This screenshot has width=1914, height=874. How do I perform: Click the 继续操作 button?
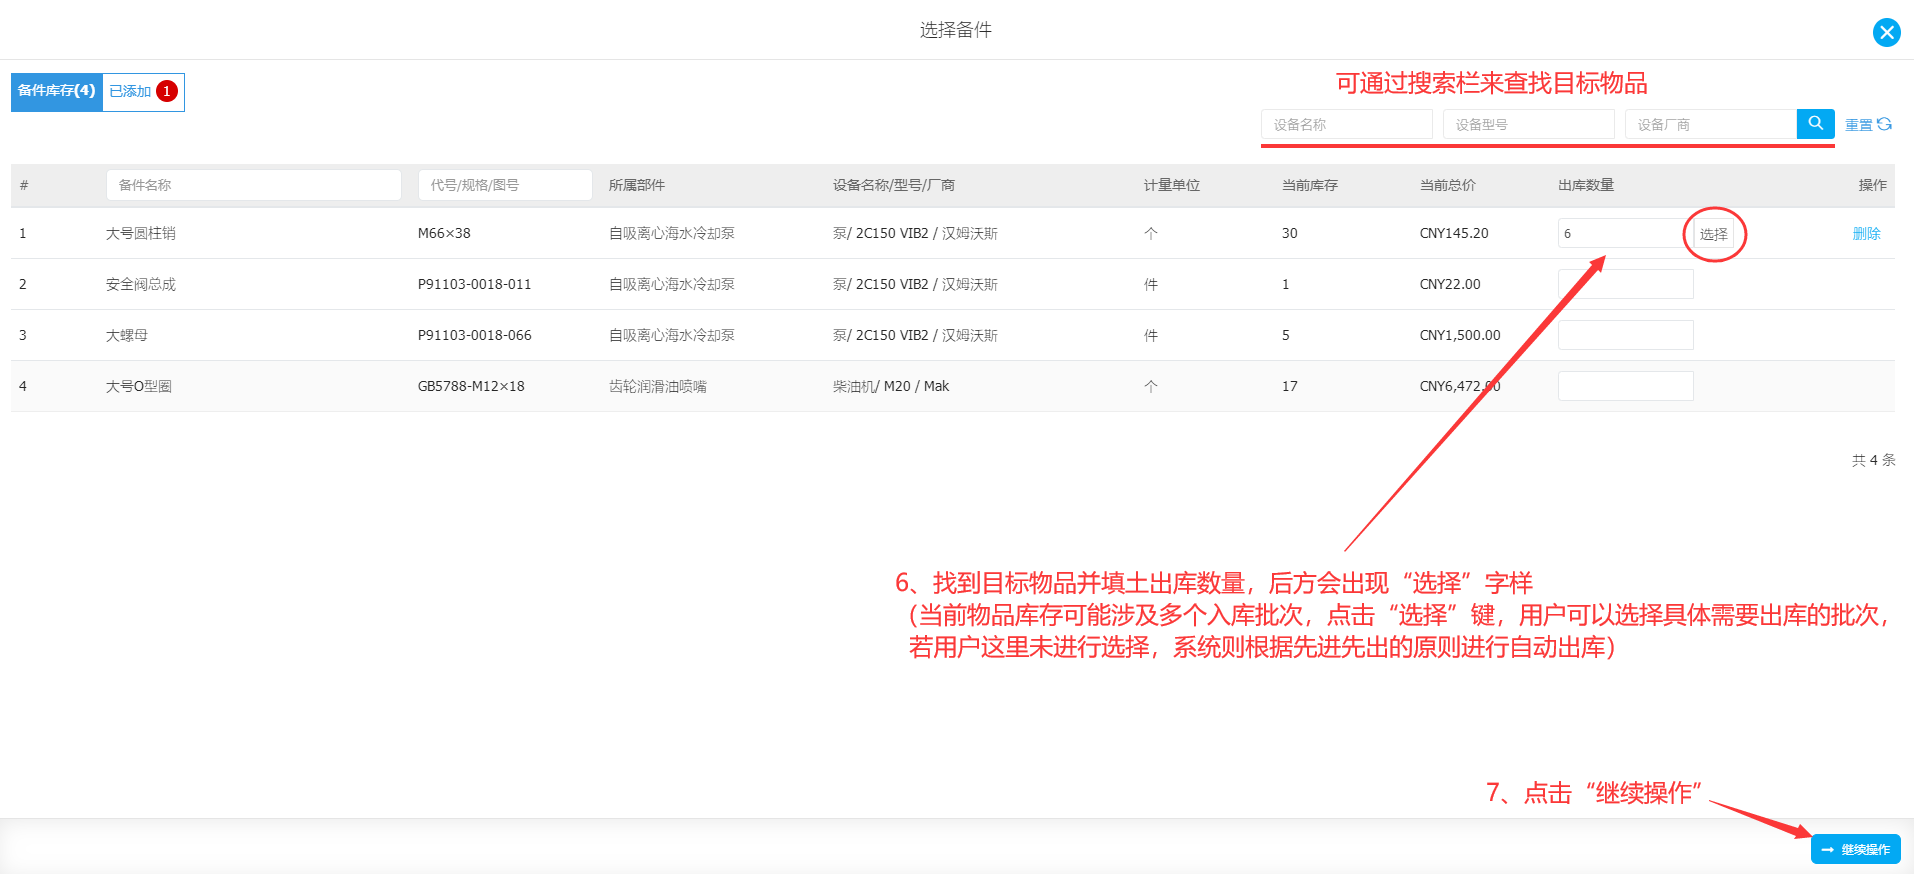1855,849
